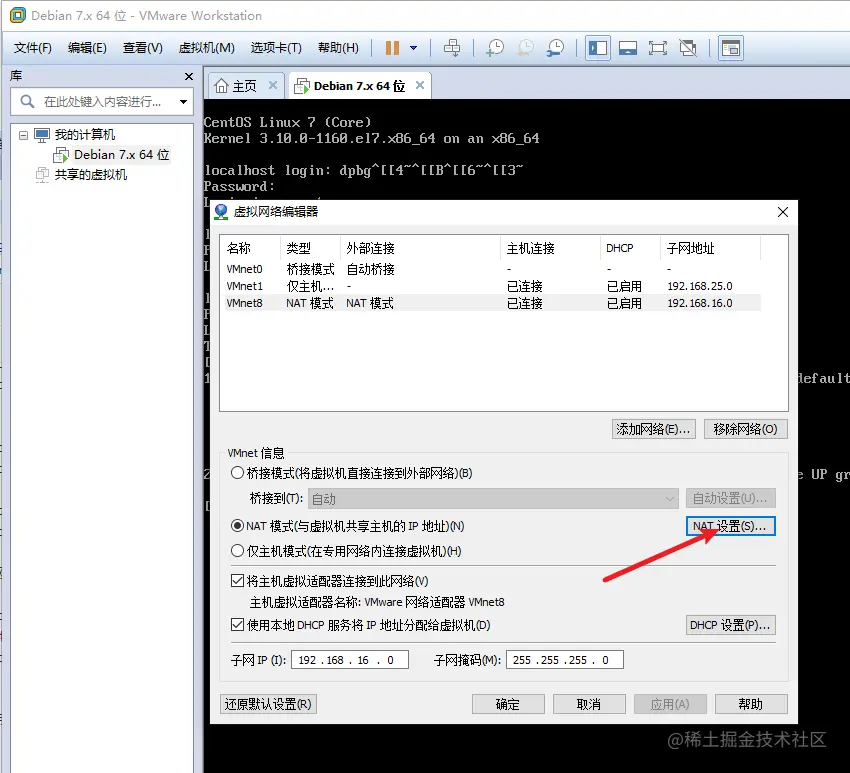Click the virtual network editor globe icon
850x773 pixels.
[x=221, y=211]
